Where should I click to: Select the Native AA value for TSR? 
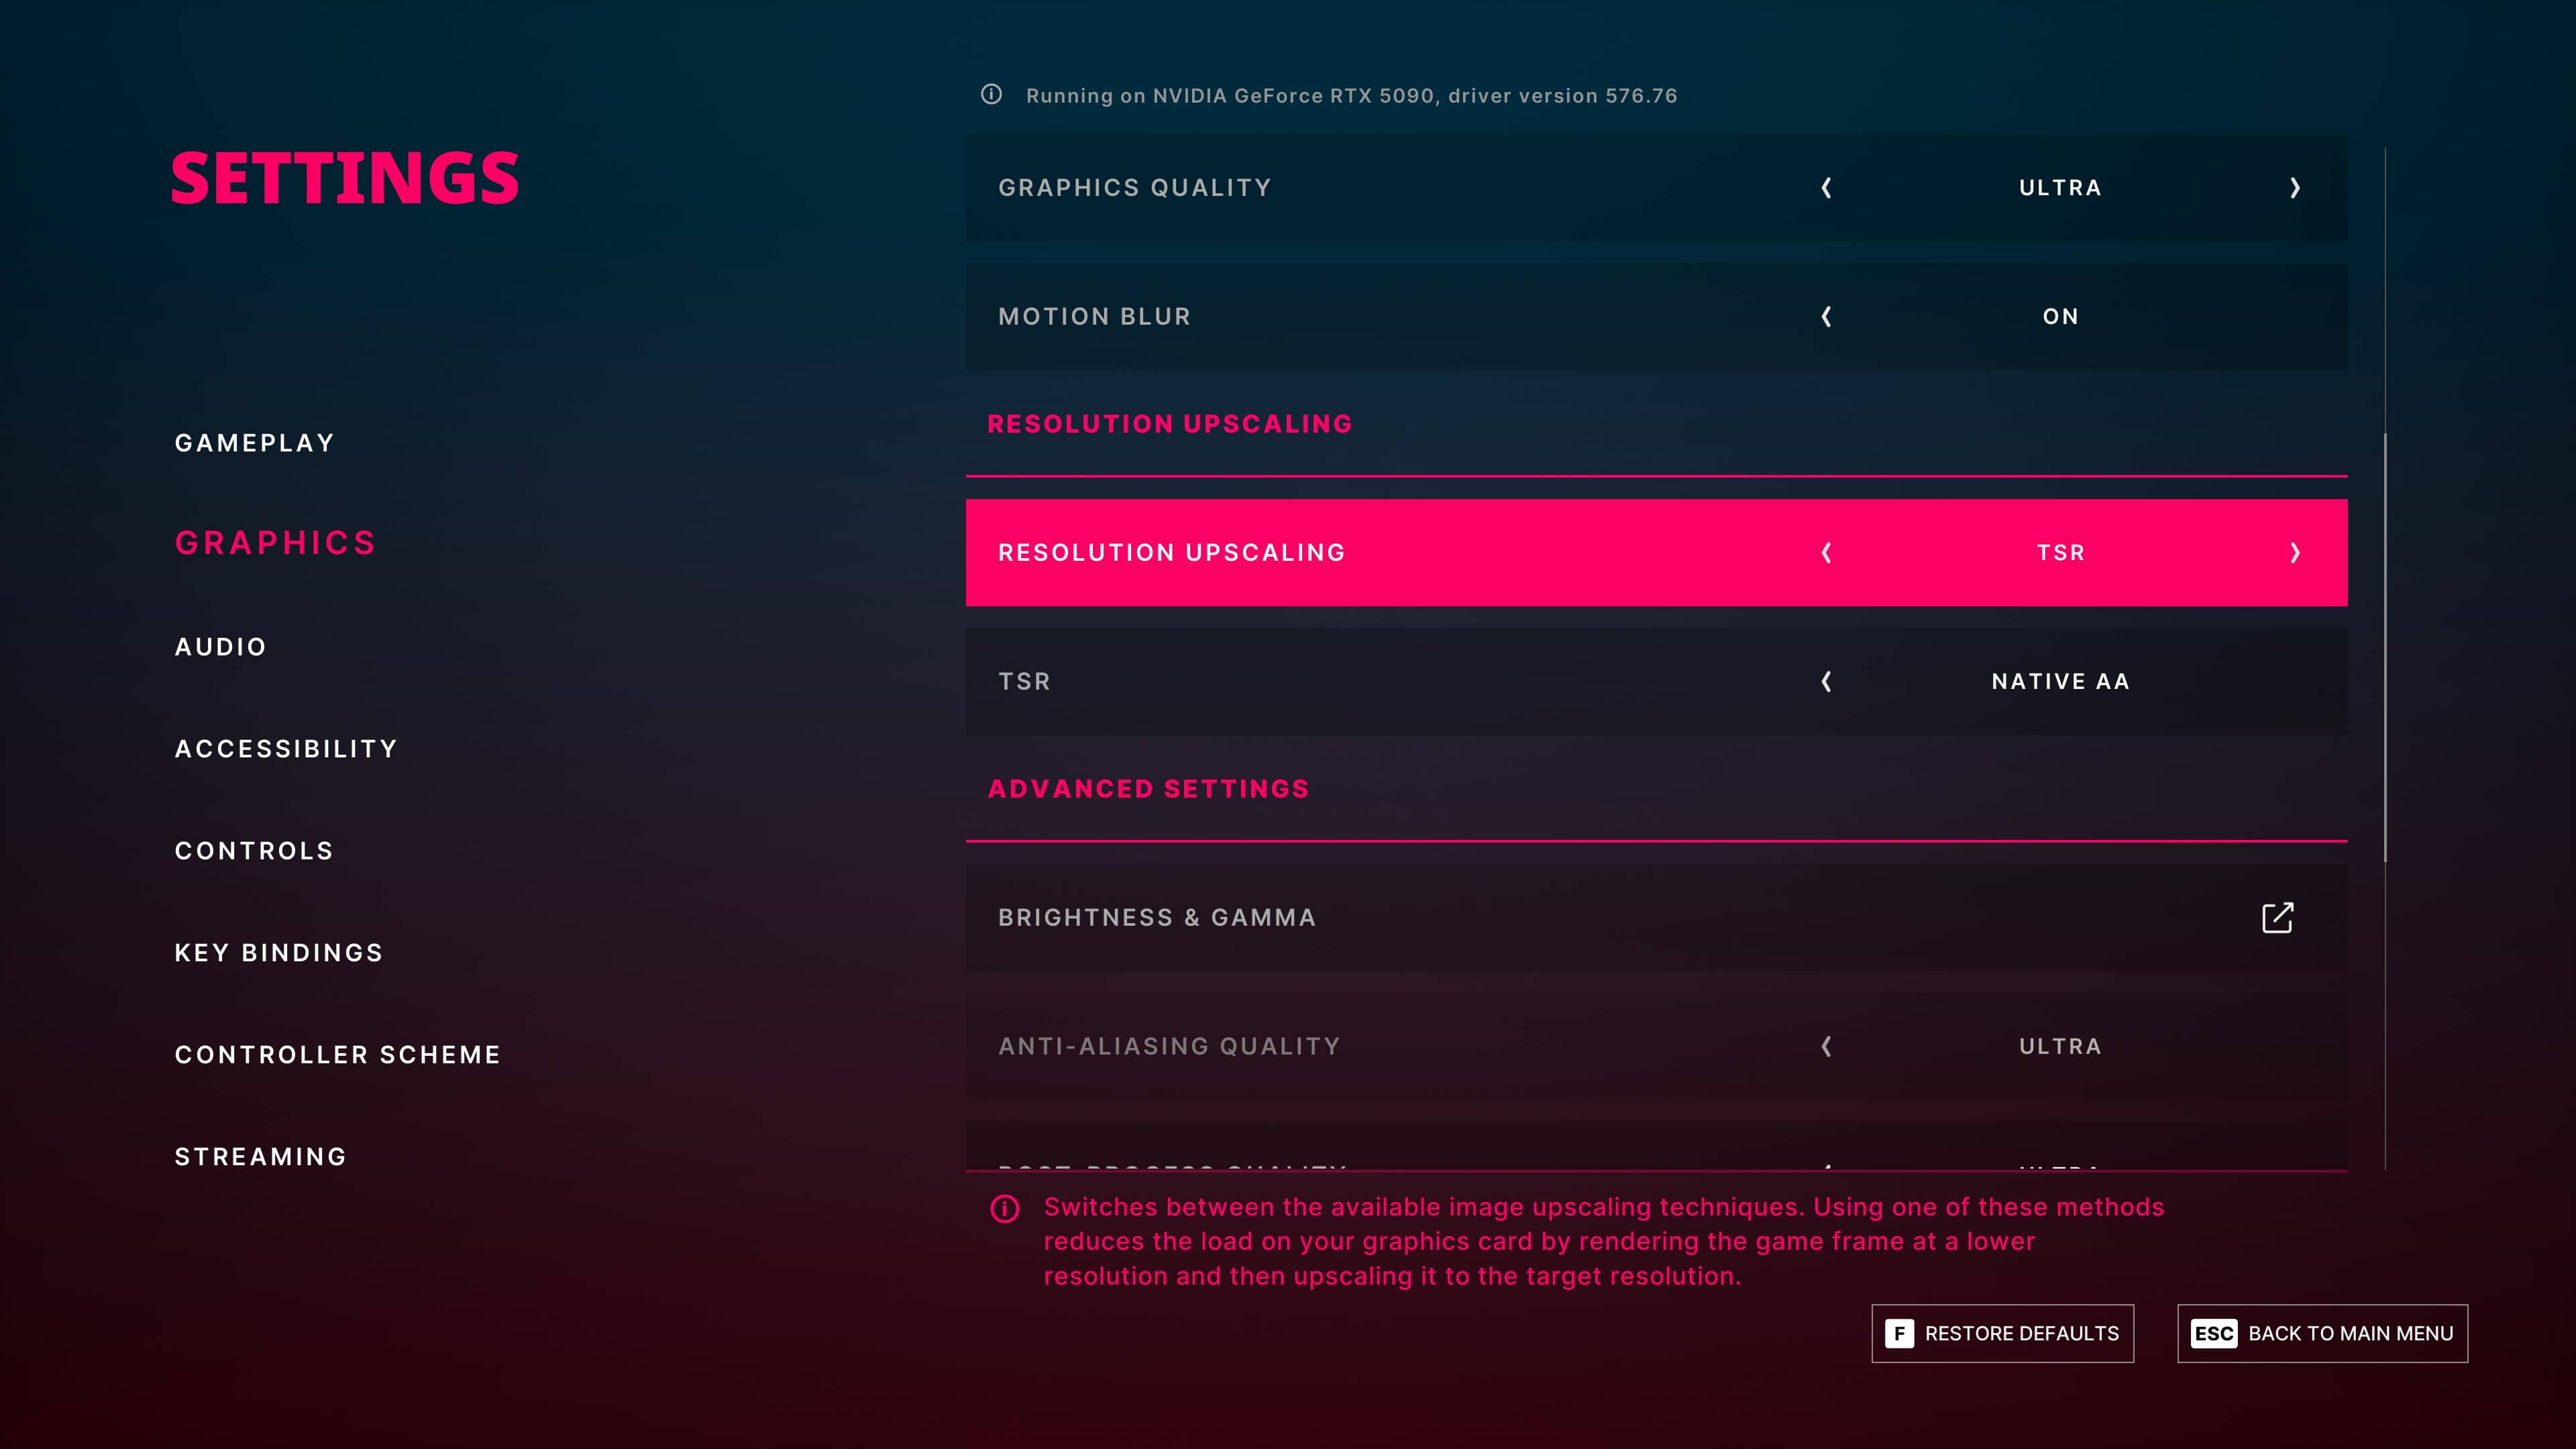tap(2060, 682)
